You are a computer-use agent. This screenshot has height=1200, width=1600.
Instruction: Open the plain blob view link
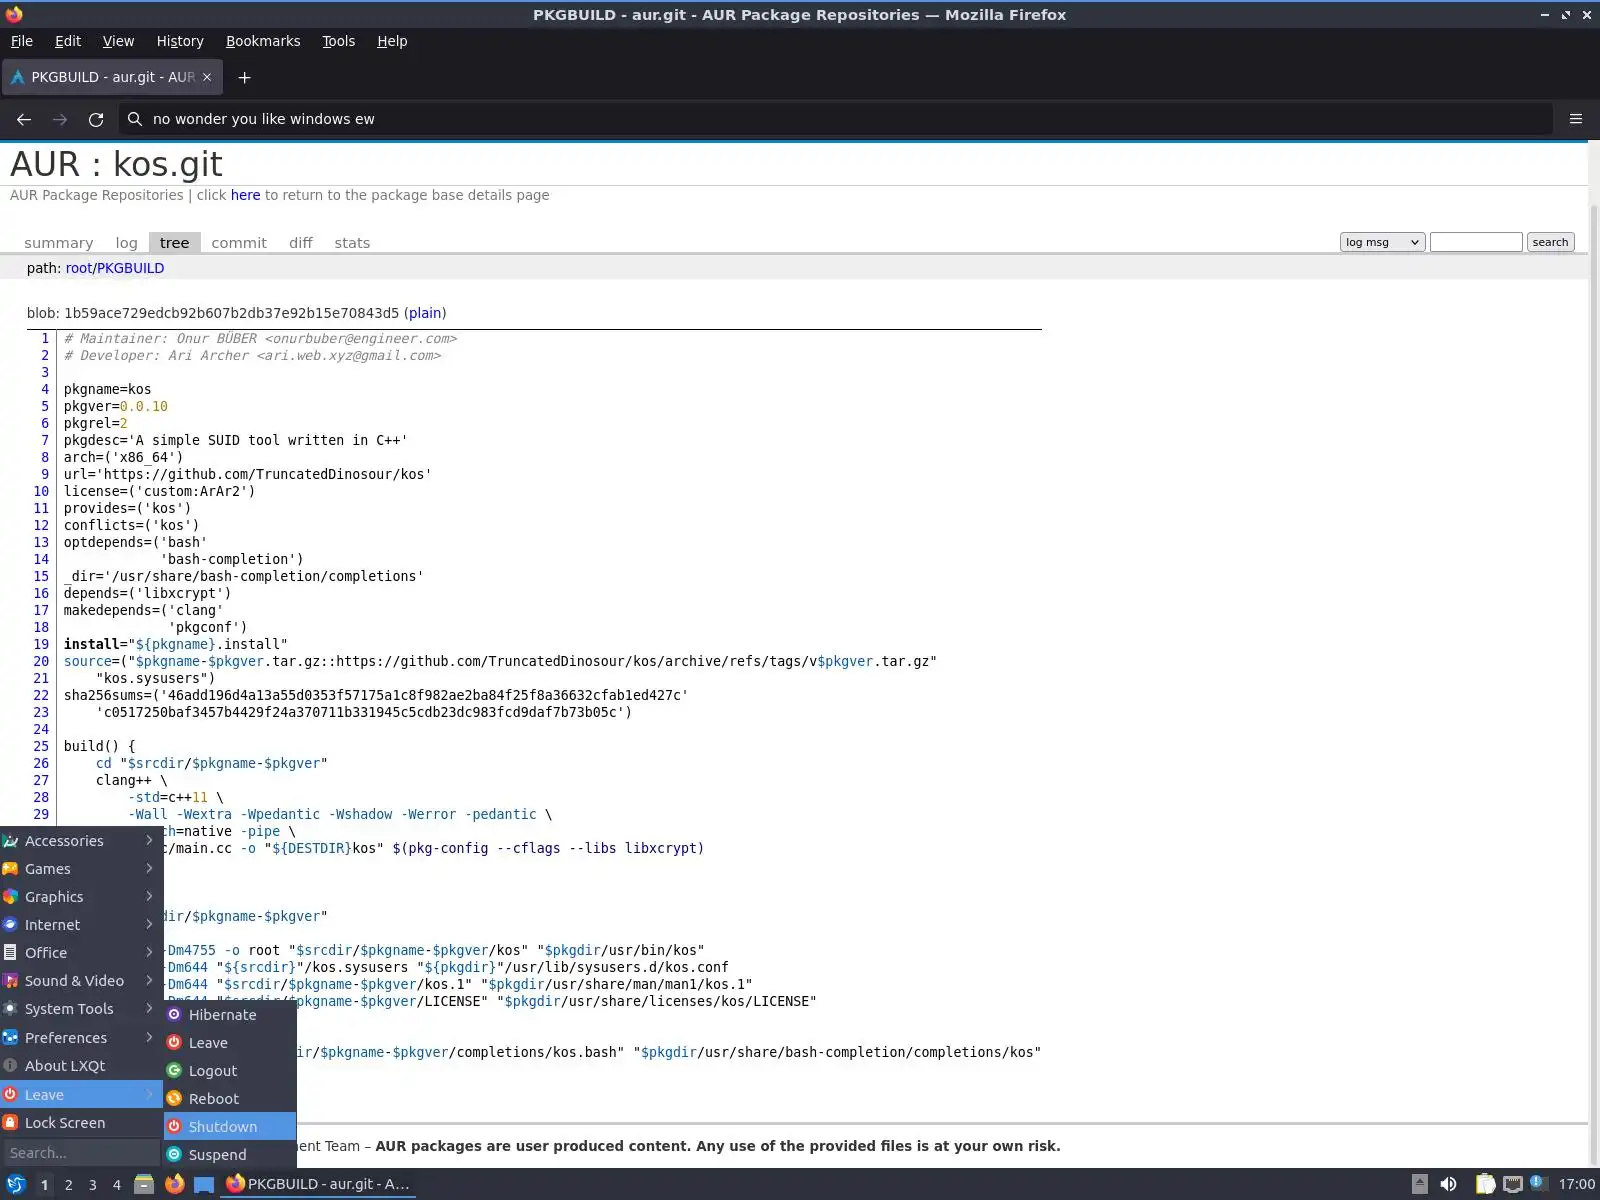point(425,313)
